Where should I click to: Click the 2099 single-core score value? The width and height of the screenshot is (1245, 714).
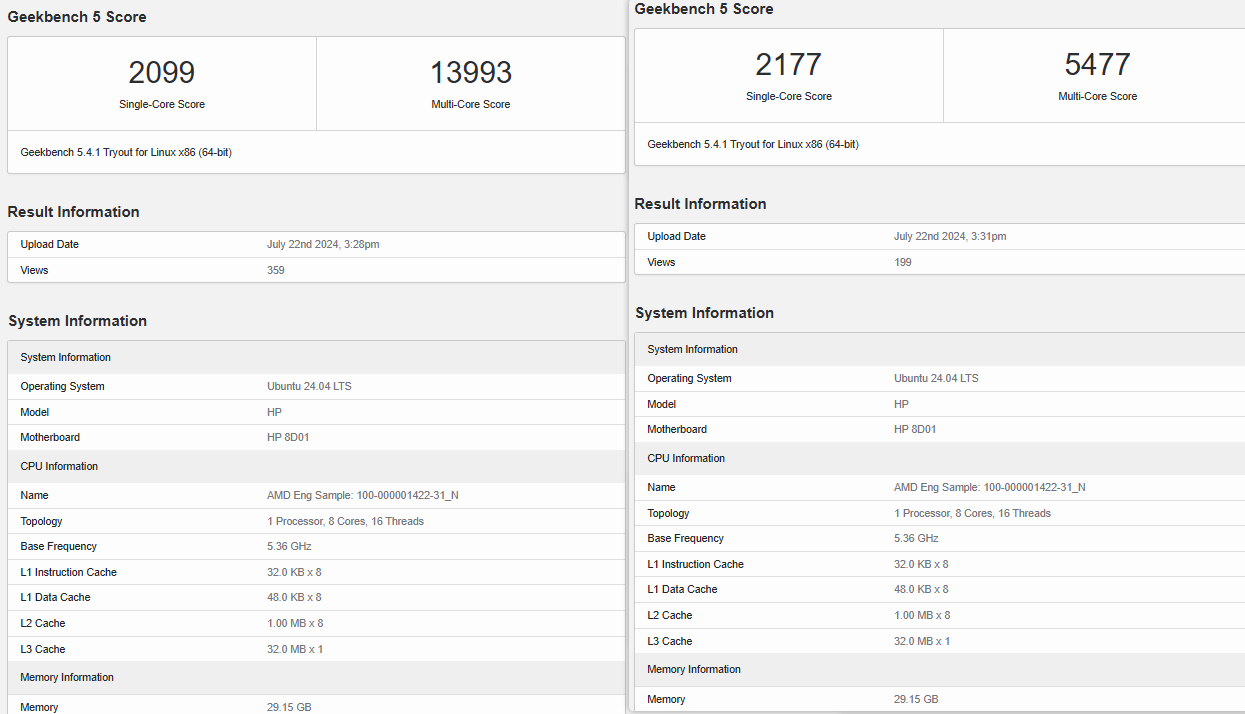pos(161,73)
